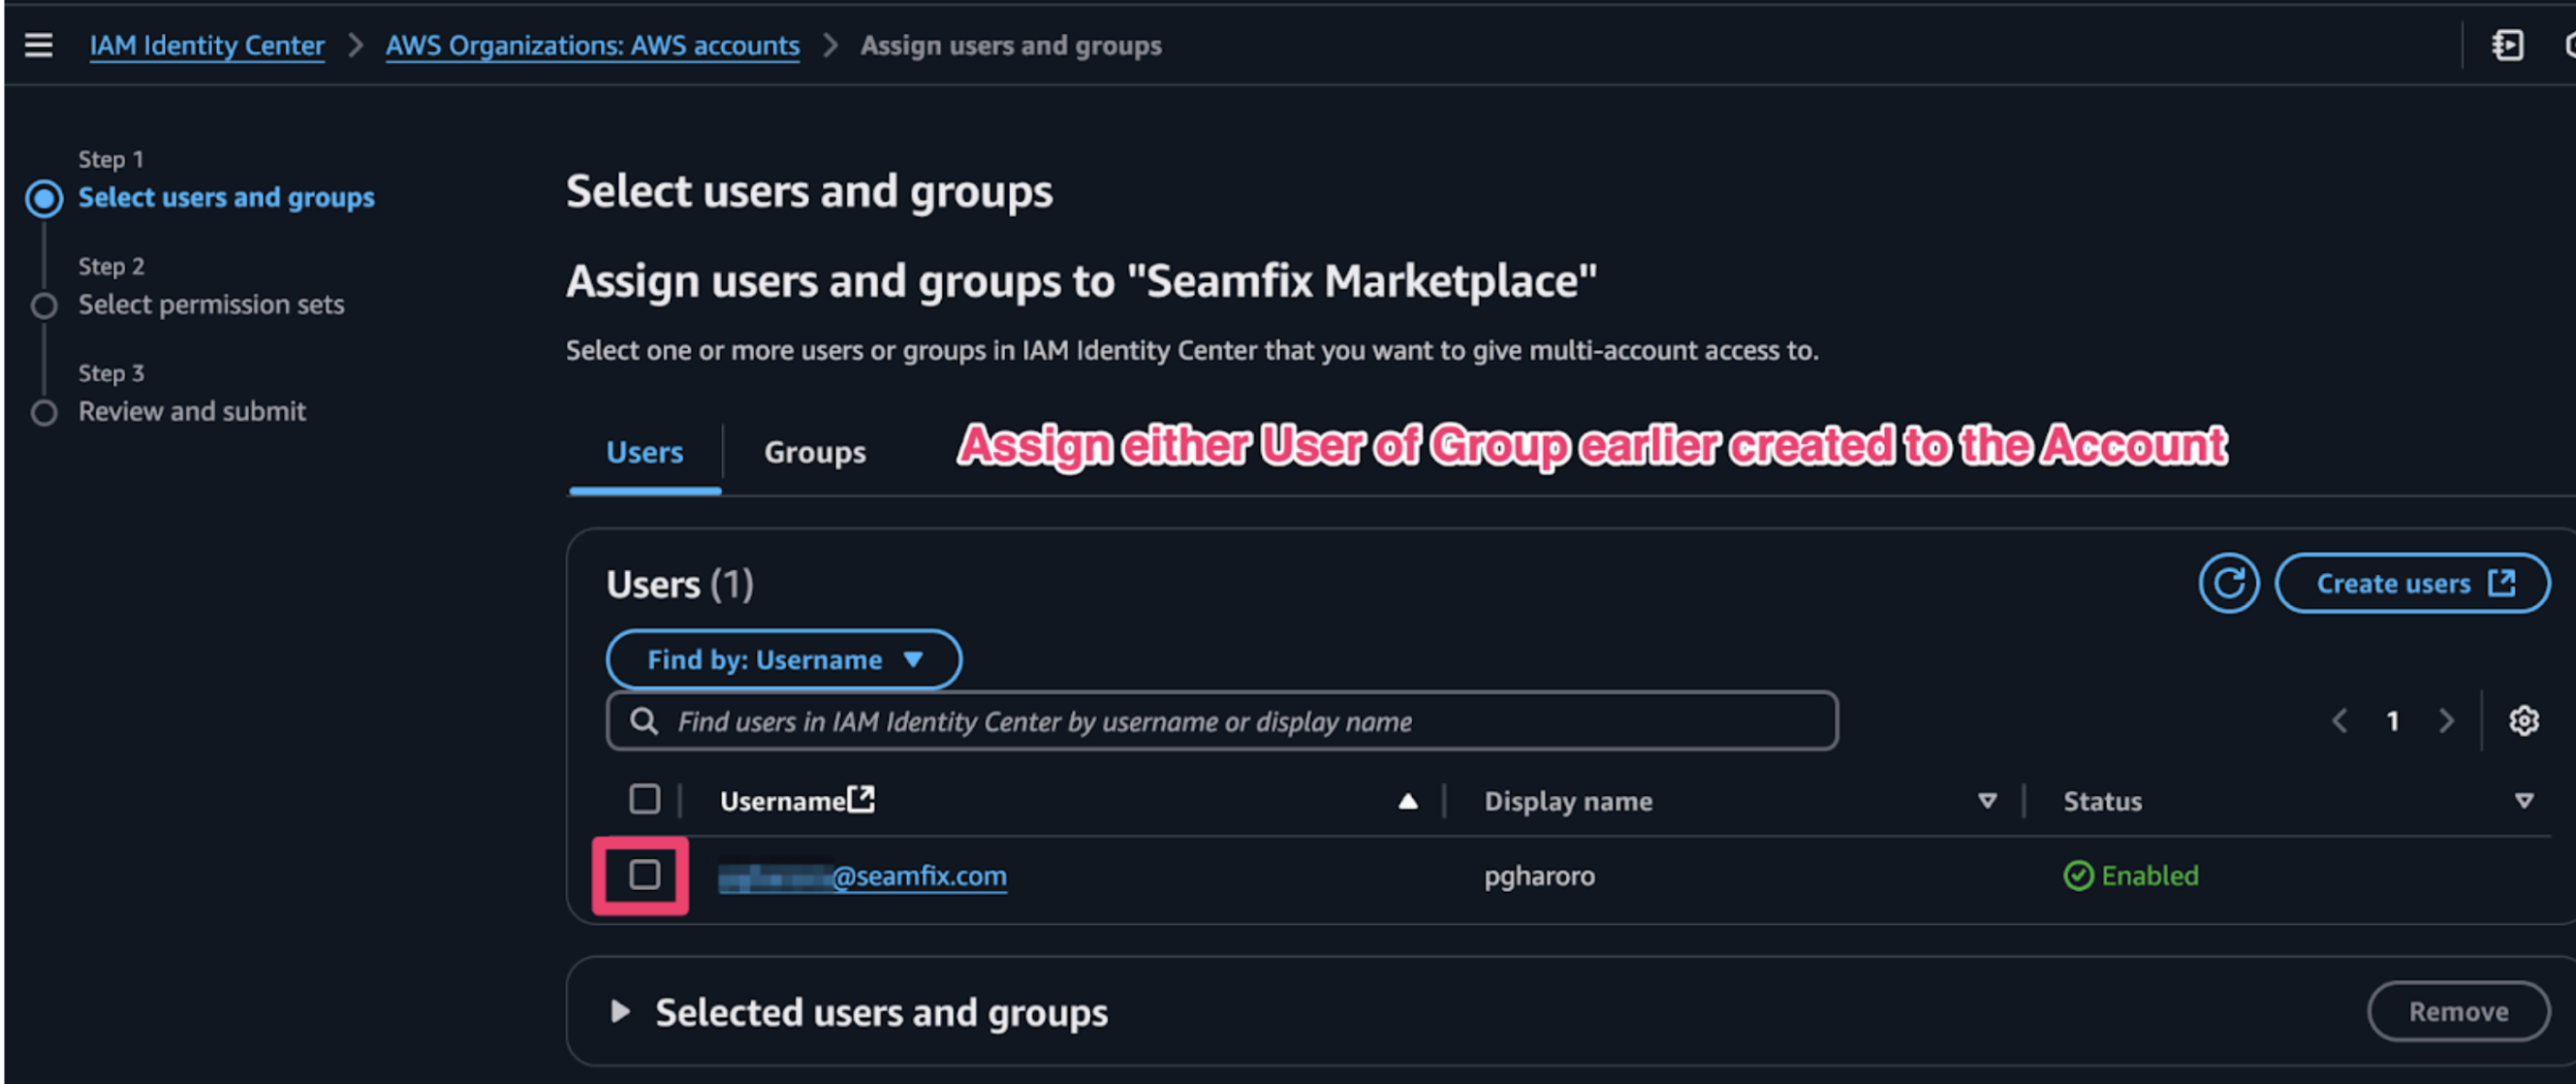Expand Selected users and groups section

click(x=620, y=1011)
